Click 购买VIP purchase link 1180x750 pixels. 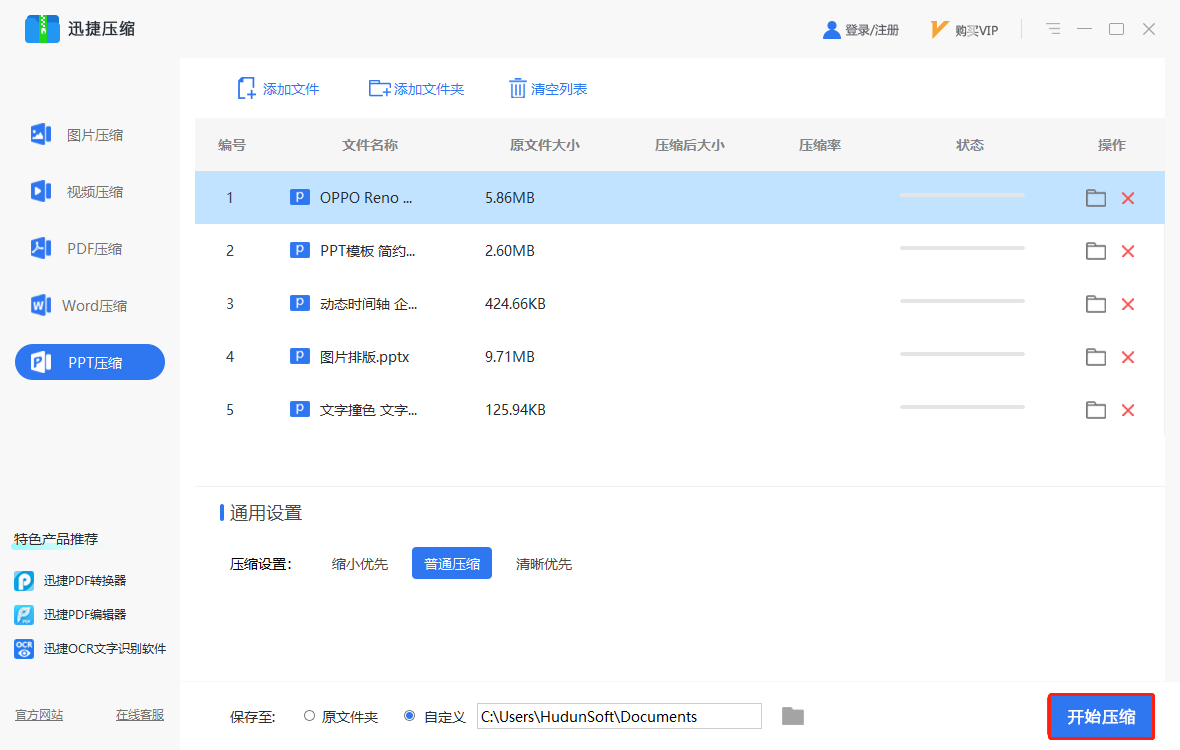click(x=965, y=30)
